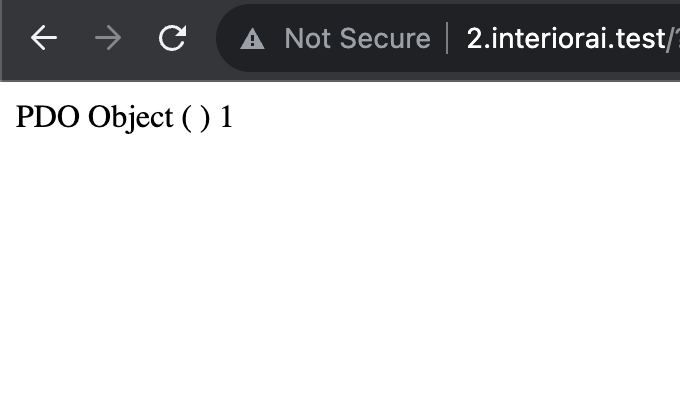
Task: Reload the current page
Action: click(x=173, y=39)
